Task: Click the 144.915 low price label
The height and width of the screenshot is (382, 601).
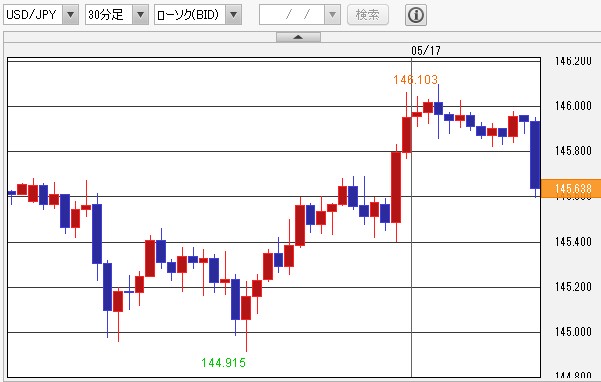Action: [224, 362]
